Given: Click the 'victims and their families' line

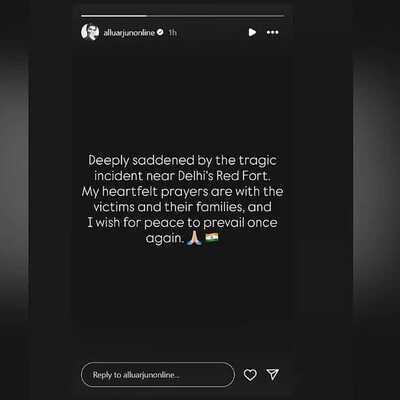Looking at the screenshot, I should point(182,207).
